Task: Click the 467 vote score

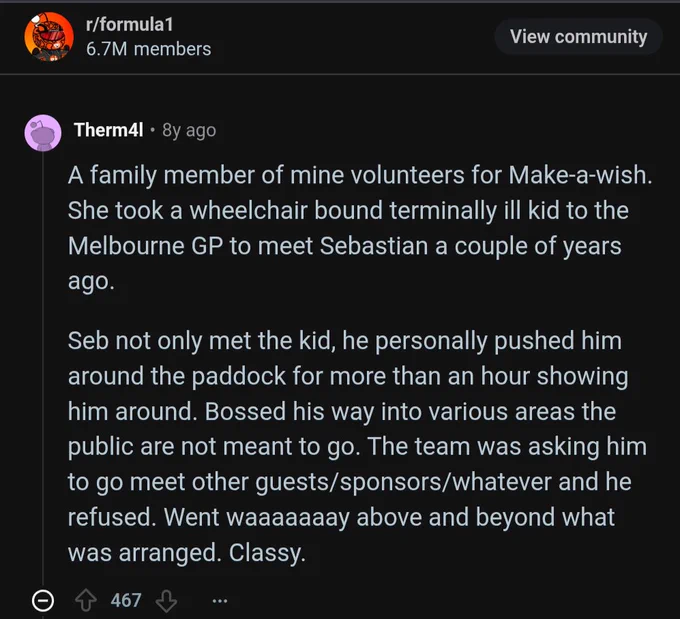Action: (126, 601)
